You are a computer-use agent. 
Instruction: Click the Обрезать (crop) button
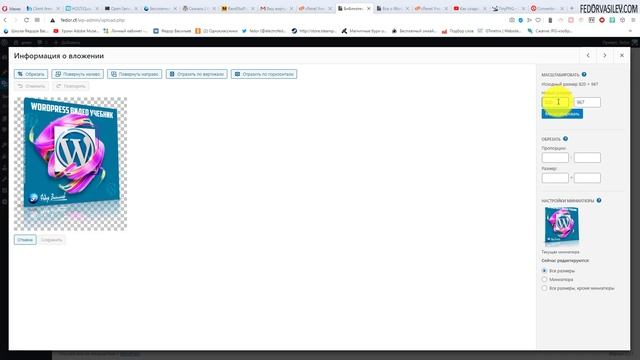pyautogui.click(x=31, y=74)
